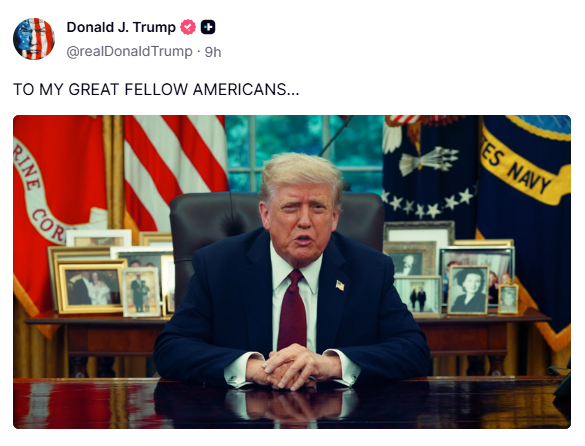Click the speaker's face in the video thumbnail

coord(301,220)
